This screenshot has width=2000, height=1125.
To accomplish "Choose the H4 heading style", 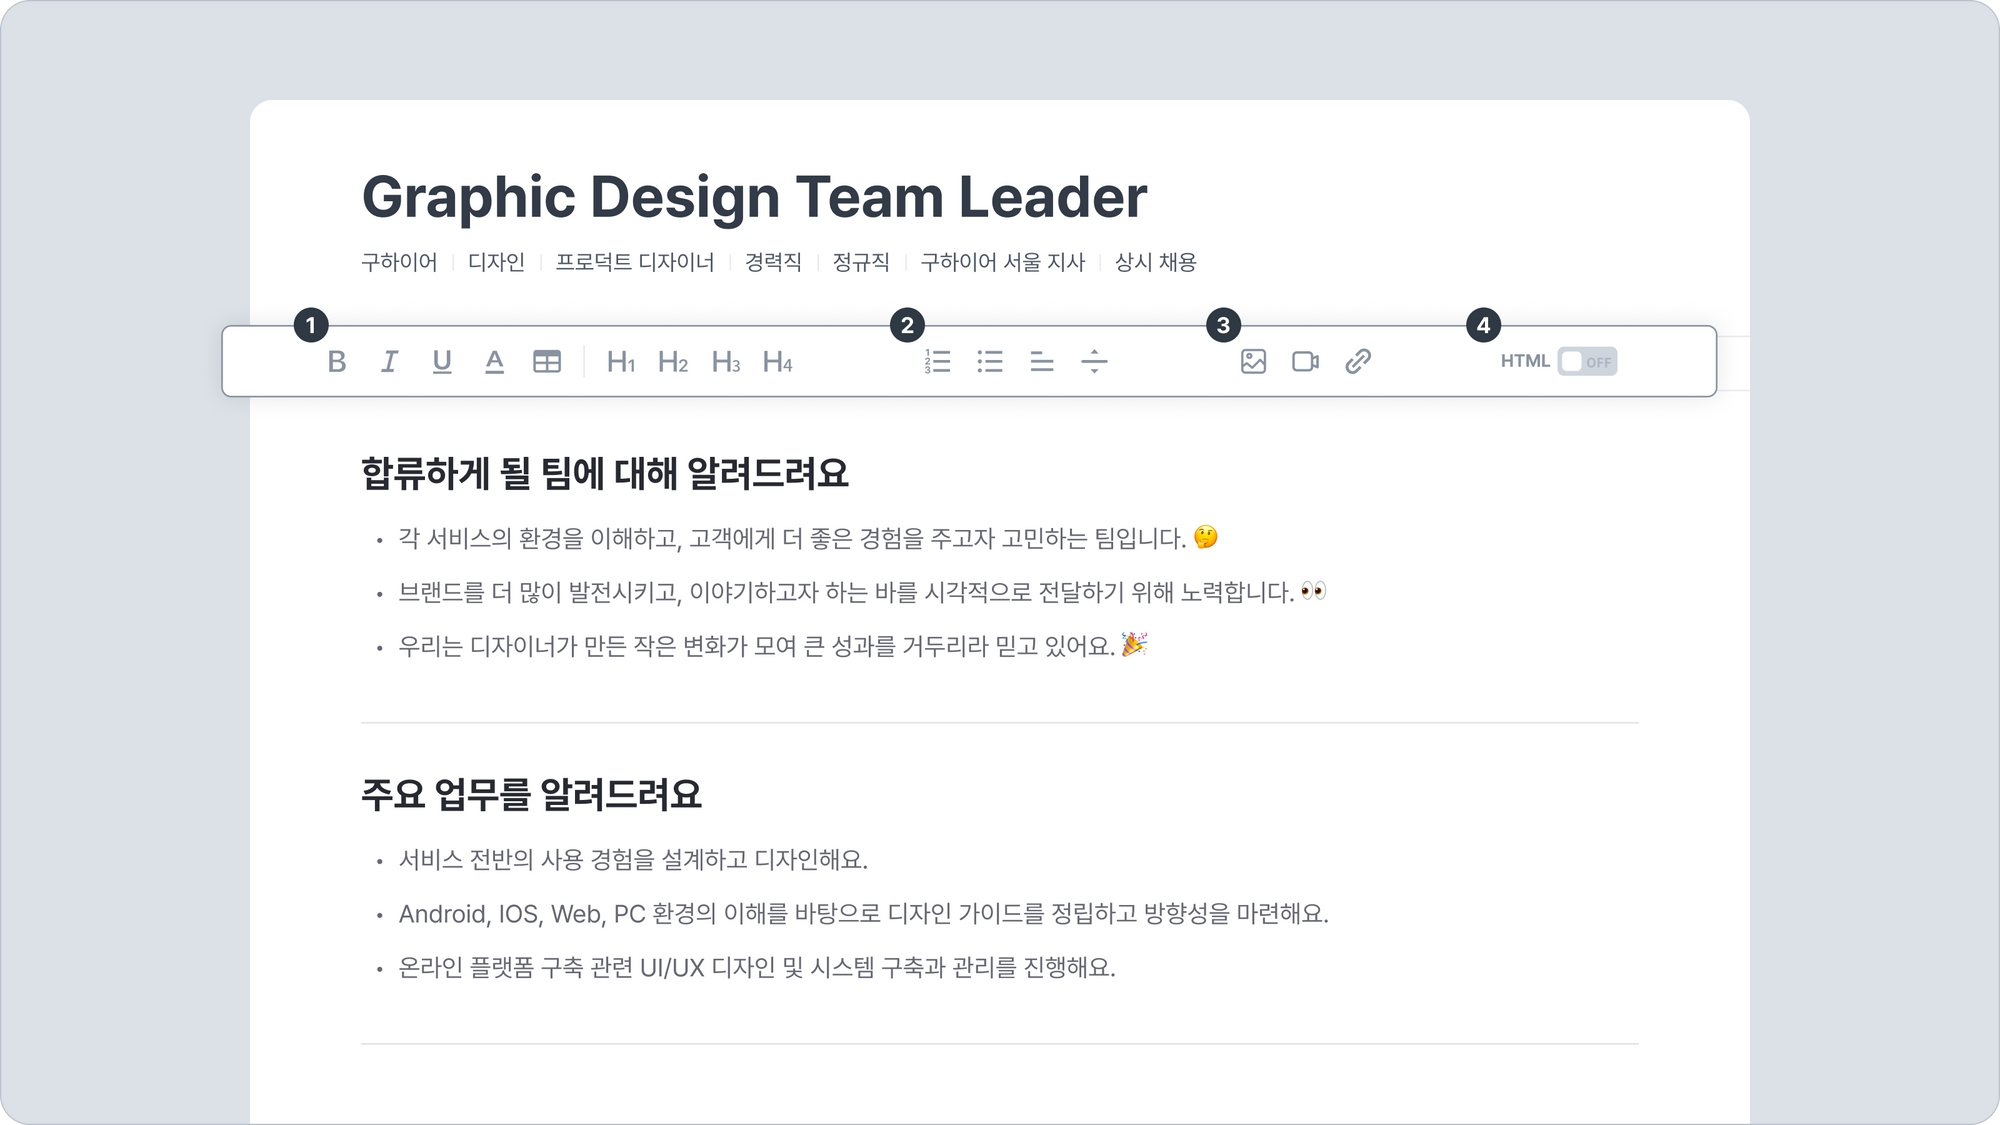I will pyautogui.click(x=778, y=362).
